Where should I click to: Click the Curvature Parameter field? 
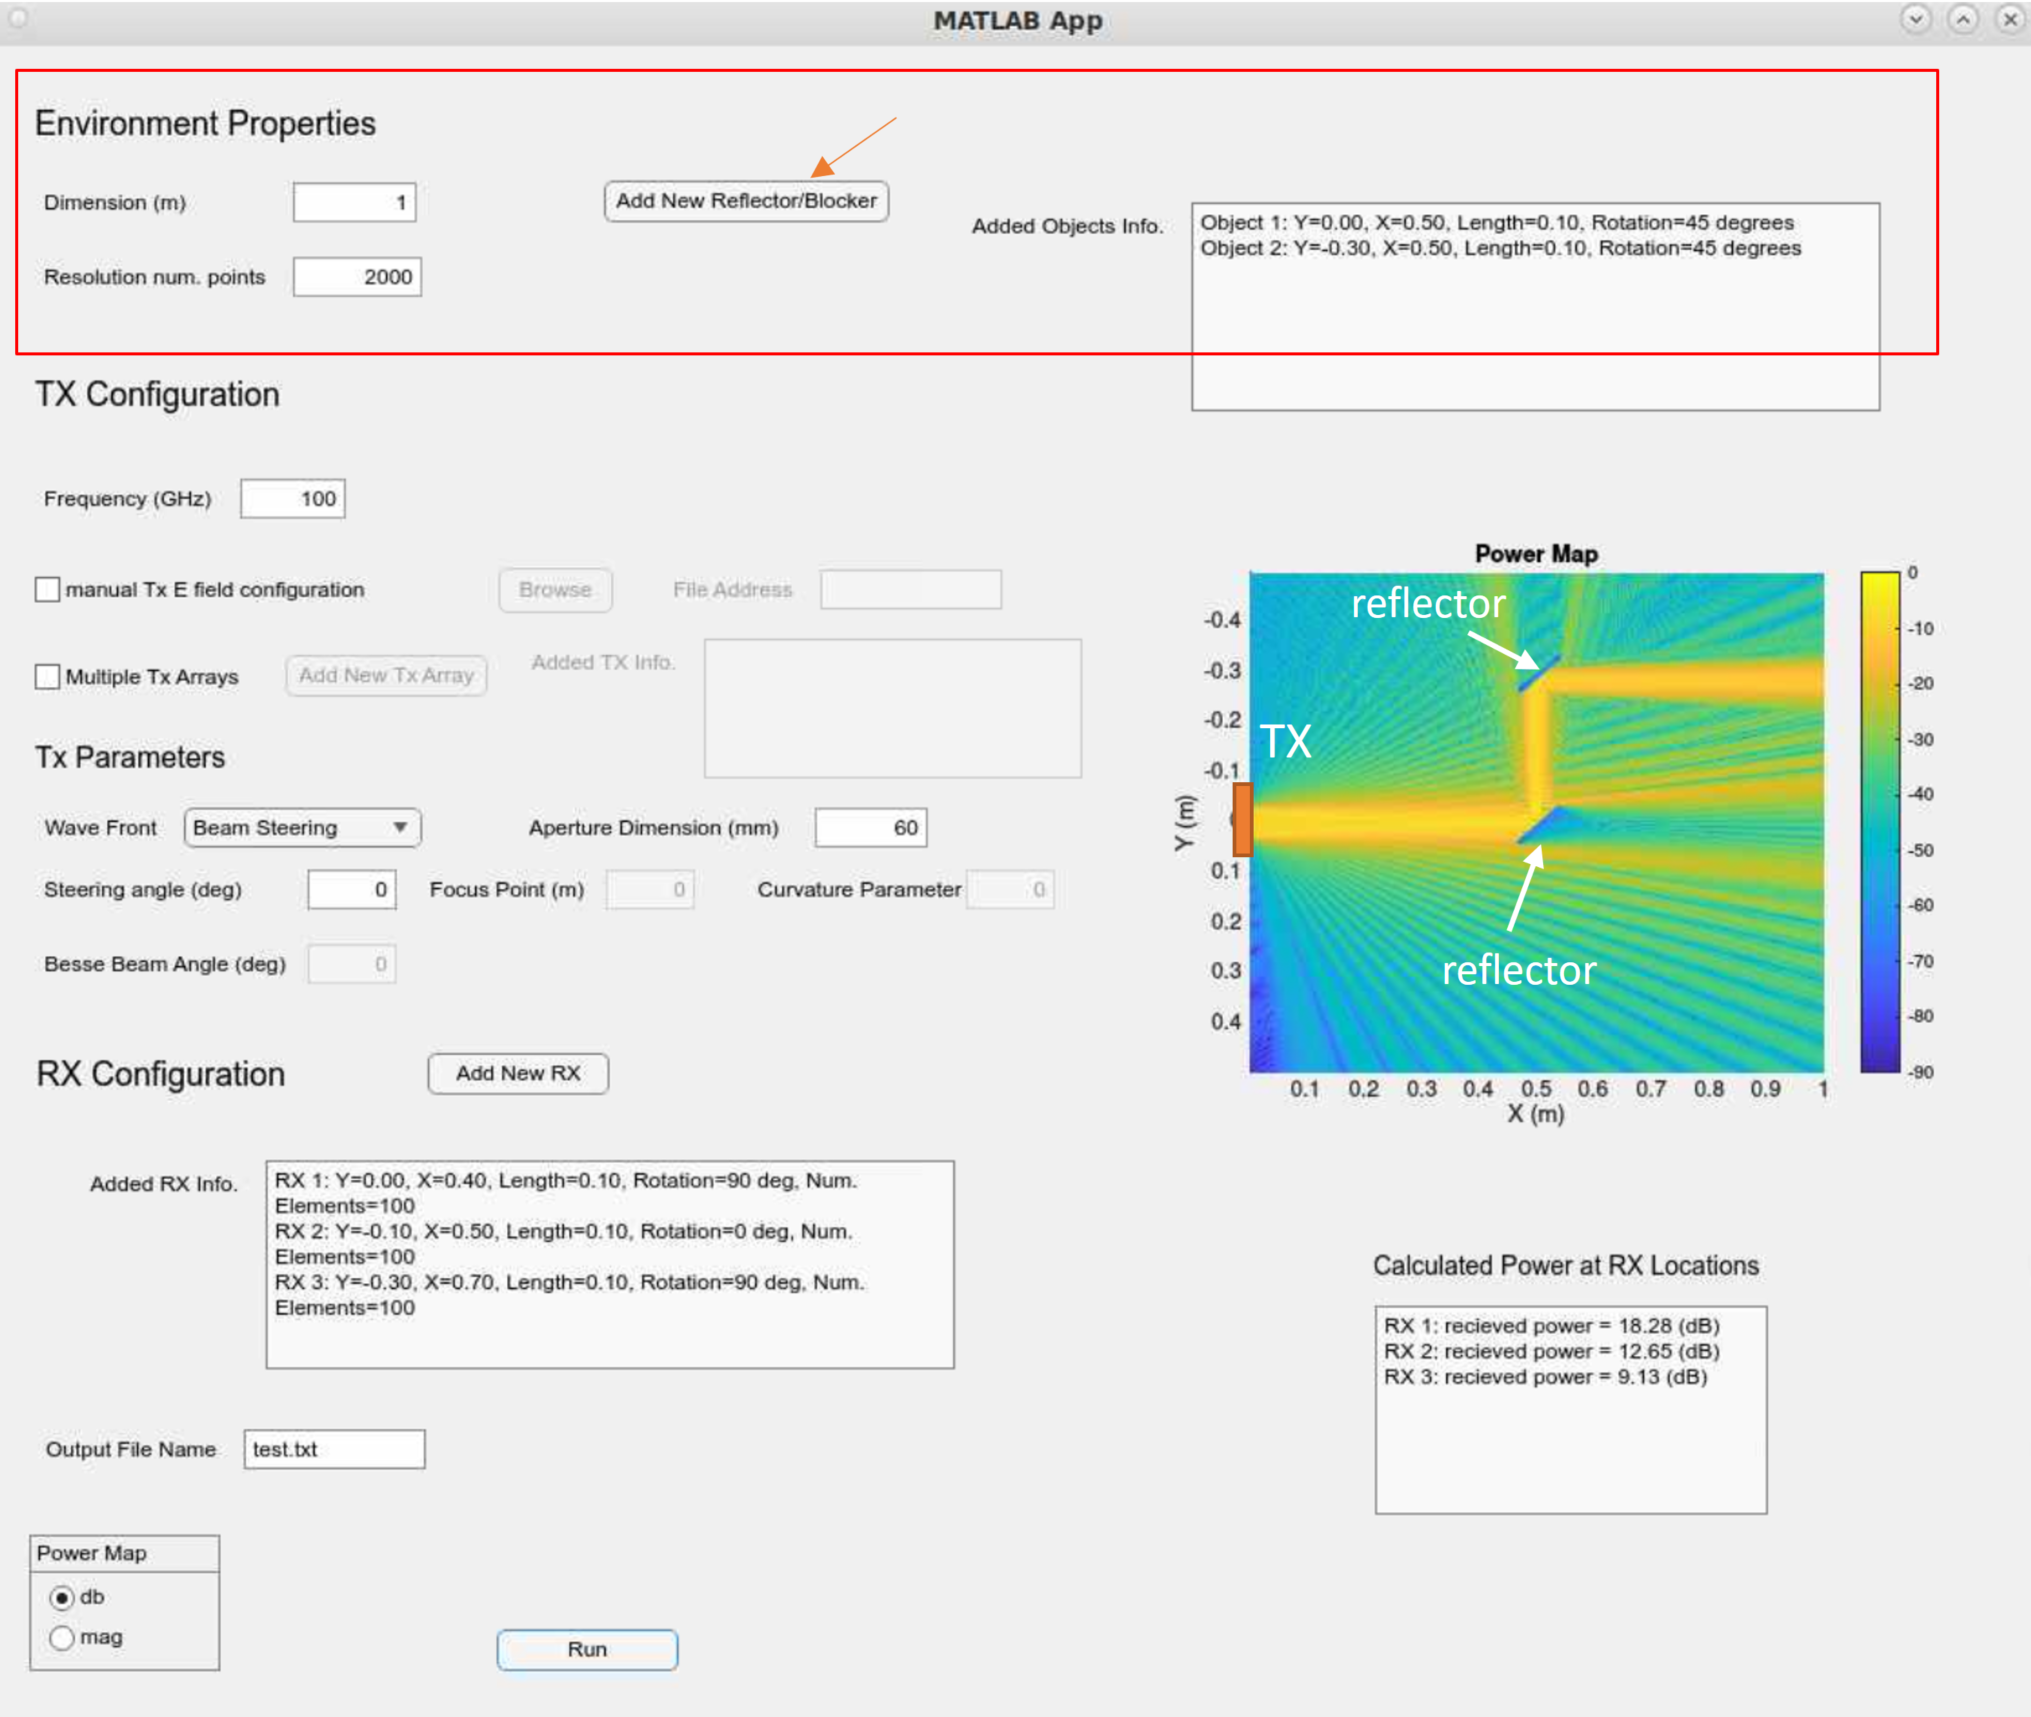point(1010,890)
